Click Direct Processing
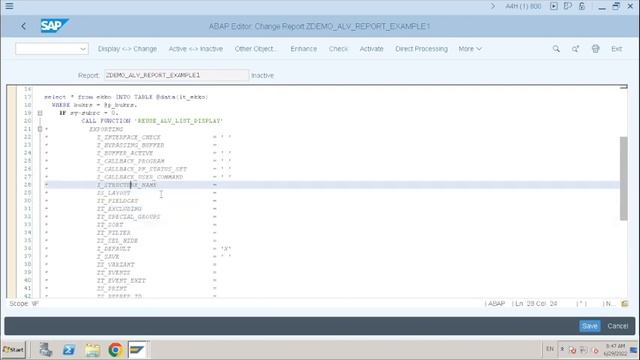 point(421,49)
